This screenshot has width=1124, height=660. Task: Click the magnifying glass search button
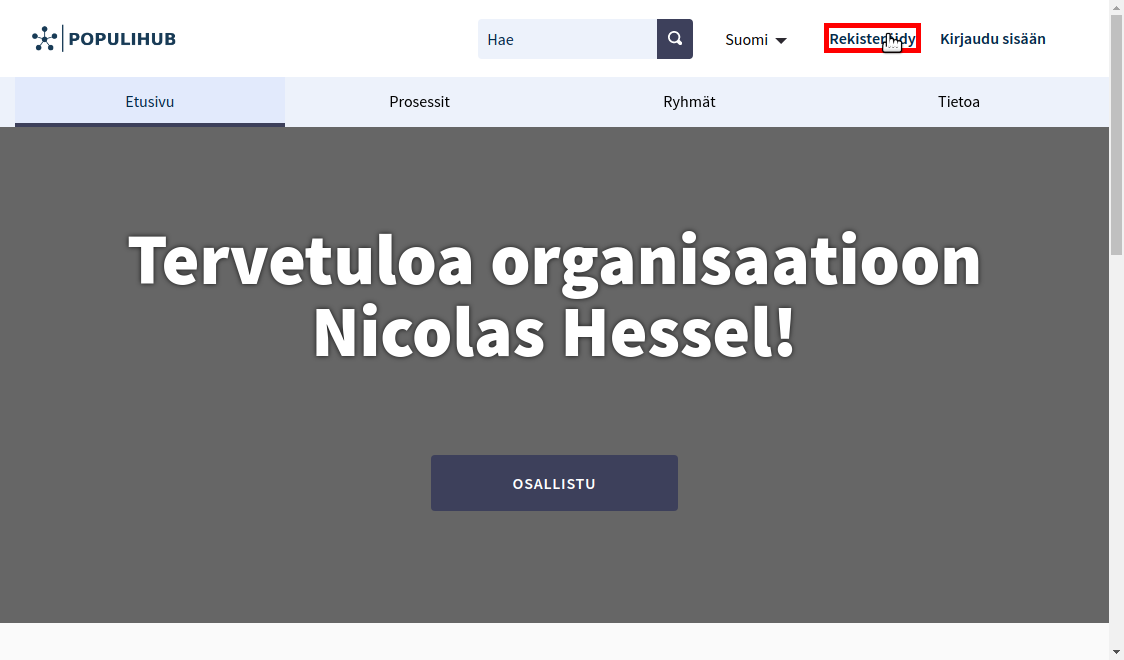click(x=675, y=39)
